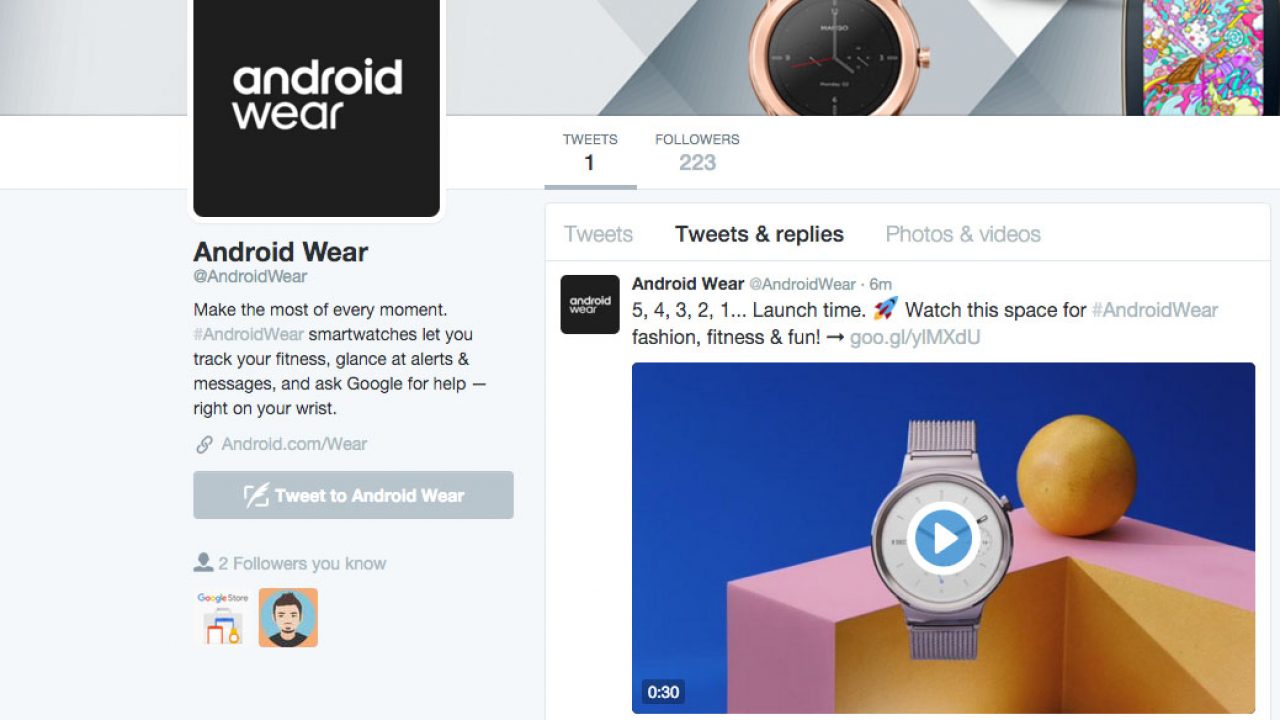Open the Android.com/Wear website link
The image size is (1280, 720).
(x=294, y=444)
